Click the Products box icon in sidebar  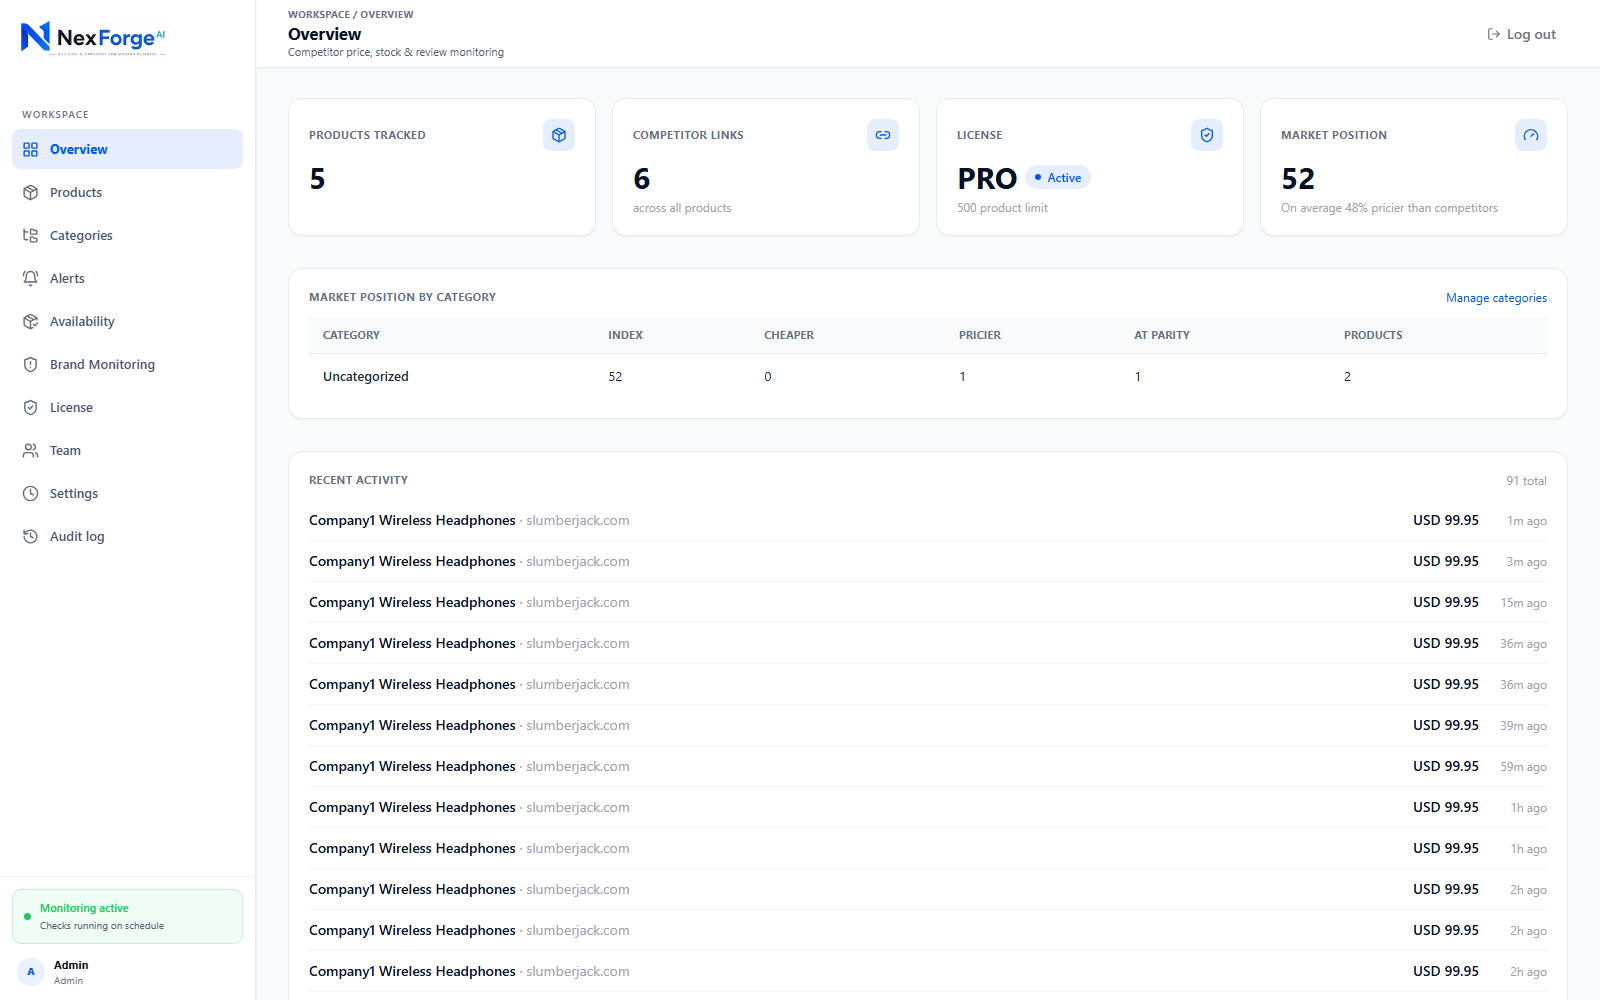point(31,192)
